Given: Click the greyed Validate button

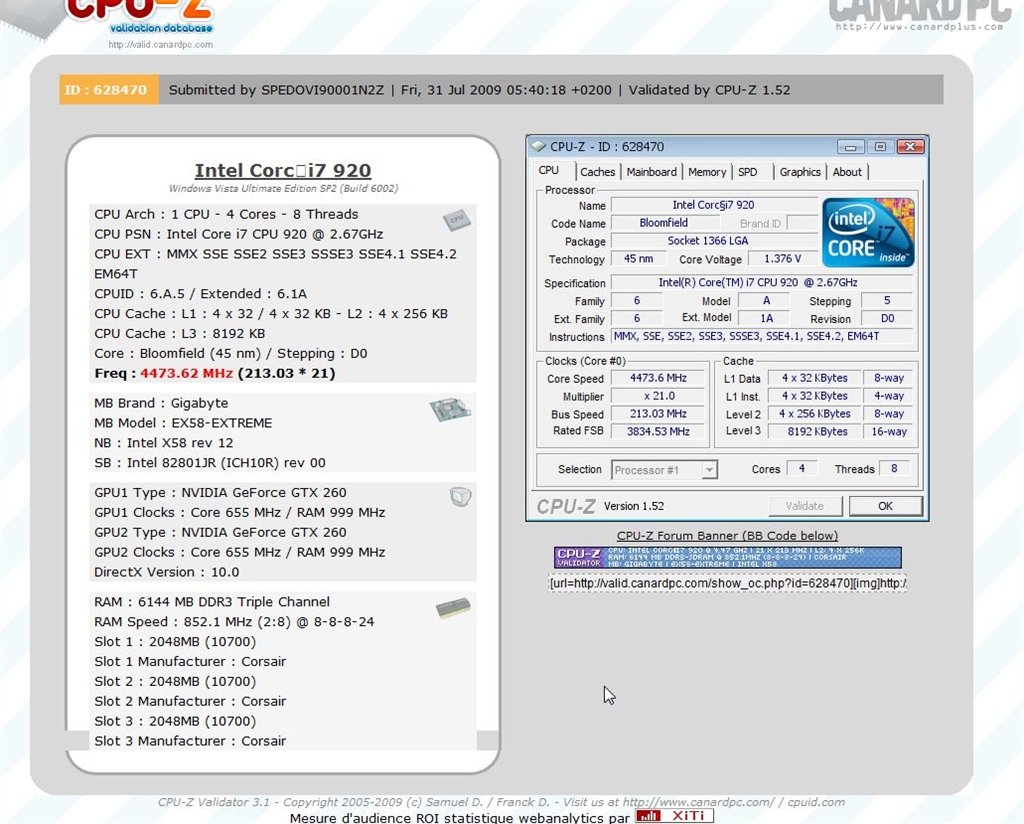Looking at the screenshot, I should (805, 506).
